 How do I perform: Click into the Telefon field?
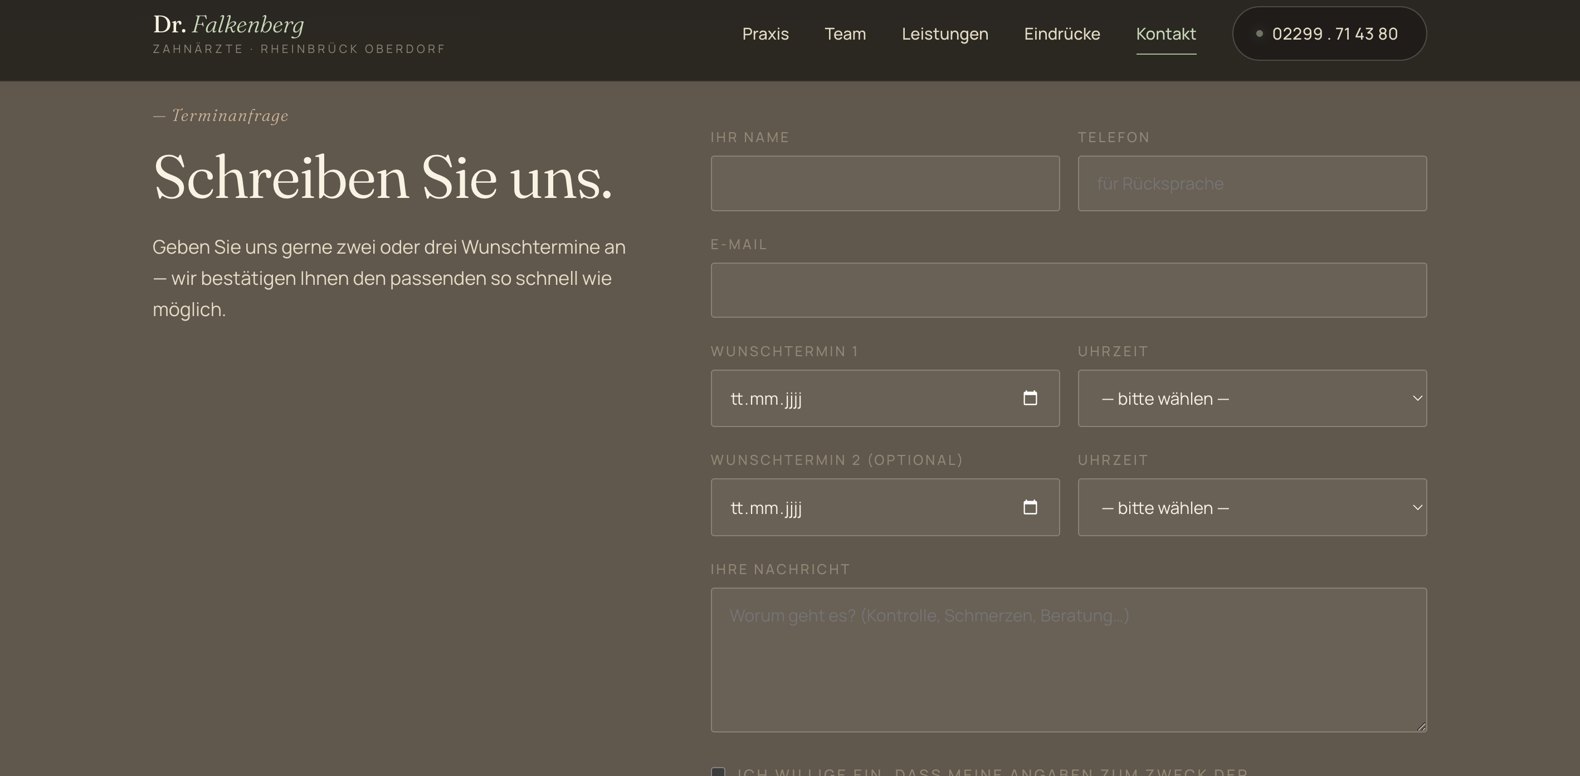[1252, 183]
